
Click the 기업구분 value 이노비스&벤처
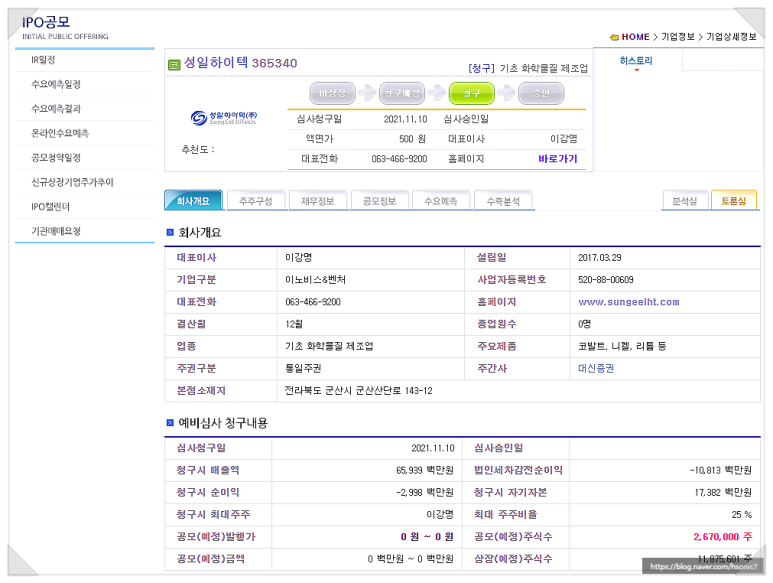(316, 279)
